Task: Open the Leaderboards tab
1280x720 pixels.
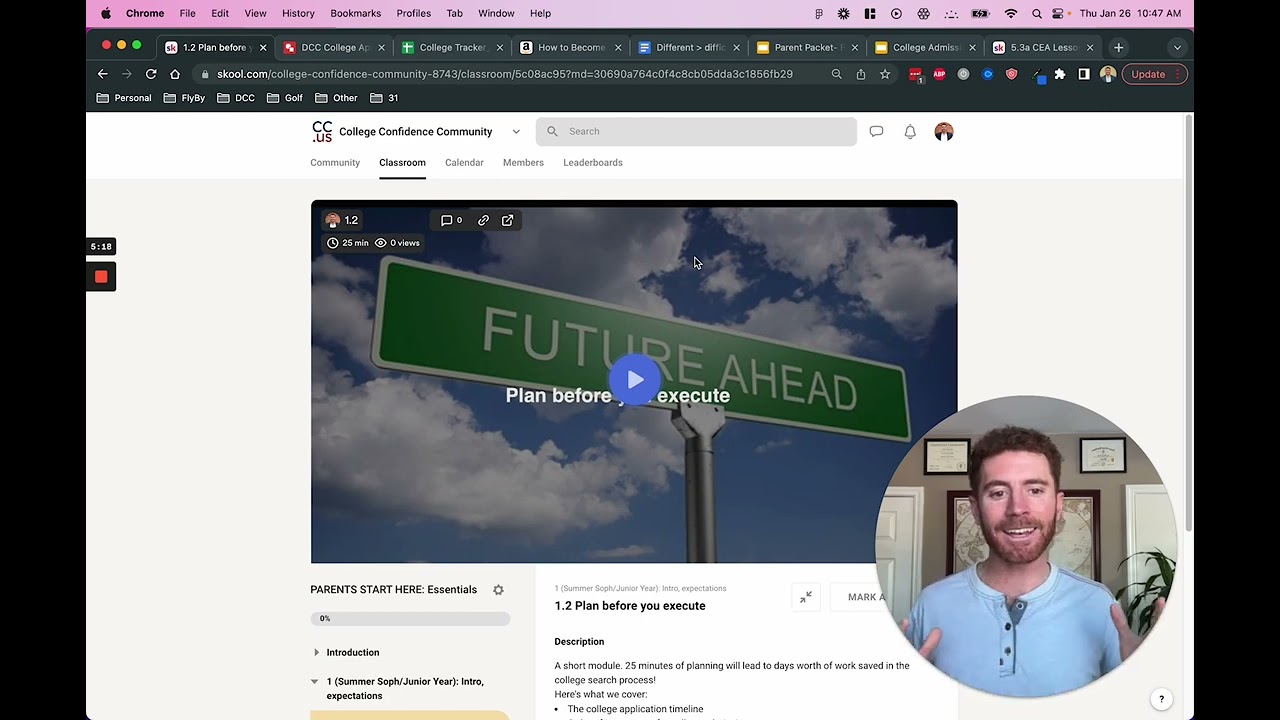Action: (593, 162)
